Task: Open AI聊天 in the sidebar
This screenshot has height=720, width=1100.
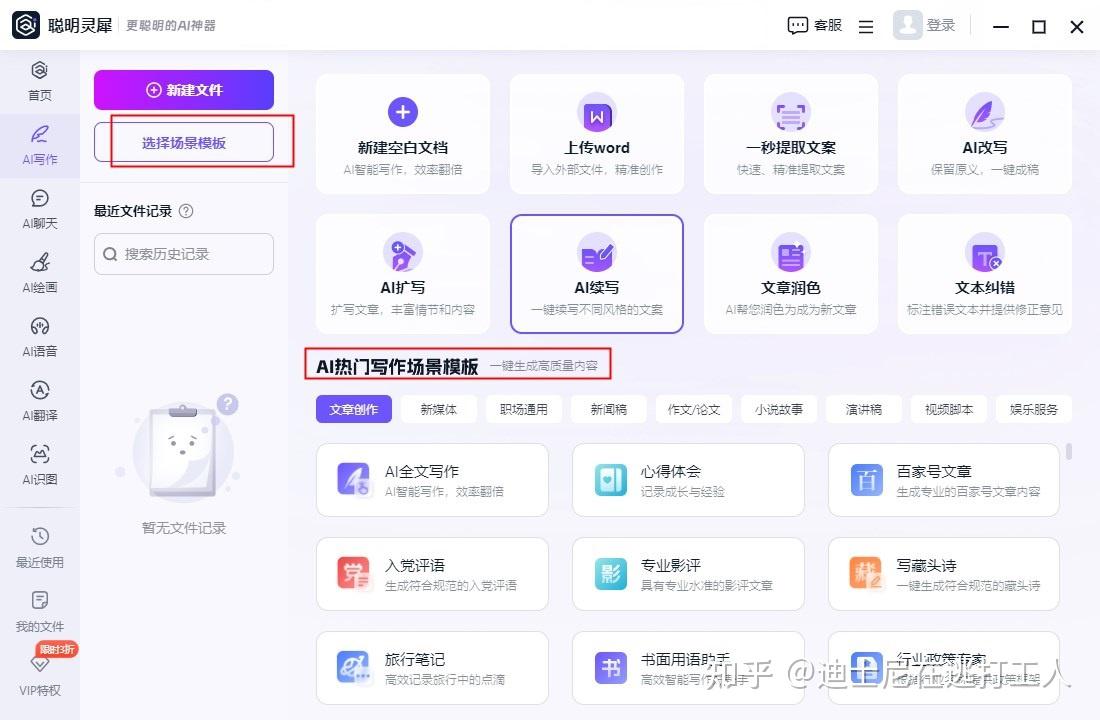Action: [x=40, y=208]
